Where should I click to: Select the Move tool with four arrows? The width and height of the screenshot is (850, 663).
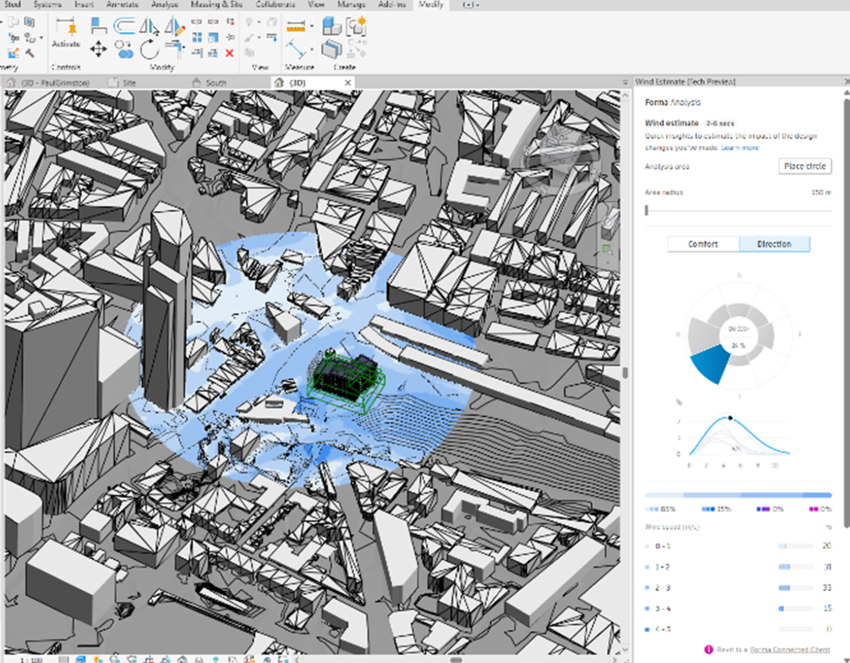99,48
